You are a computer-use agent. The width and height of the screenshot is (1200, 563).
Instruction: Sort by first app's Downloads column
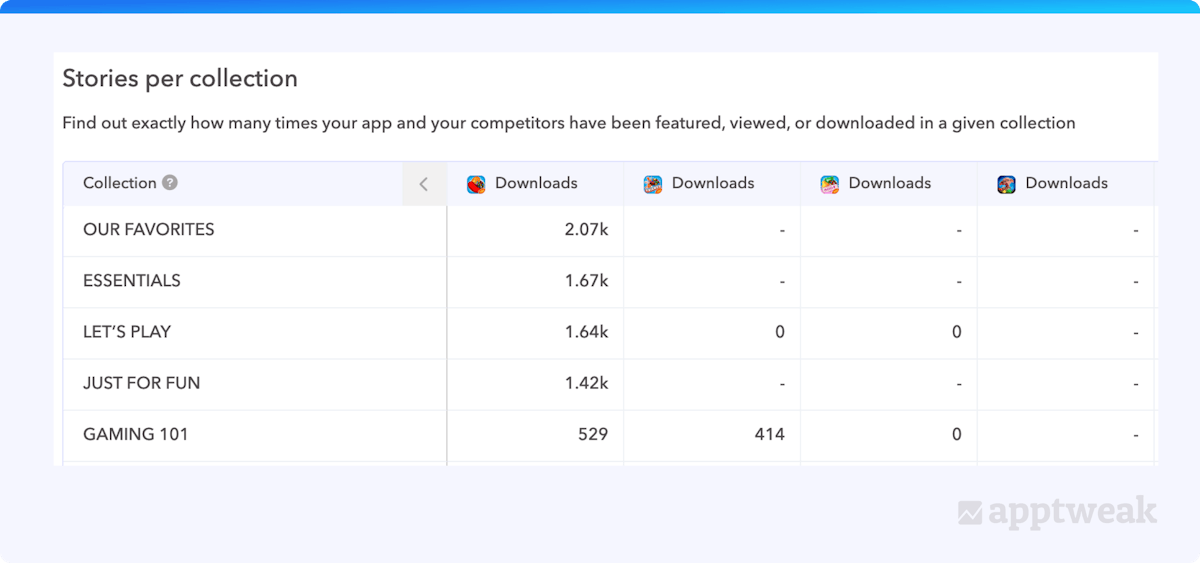point(536,183)
